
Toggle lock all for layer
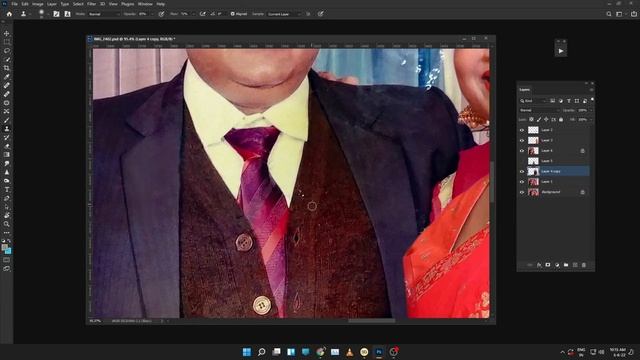[x=561, y=120]
